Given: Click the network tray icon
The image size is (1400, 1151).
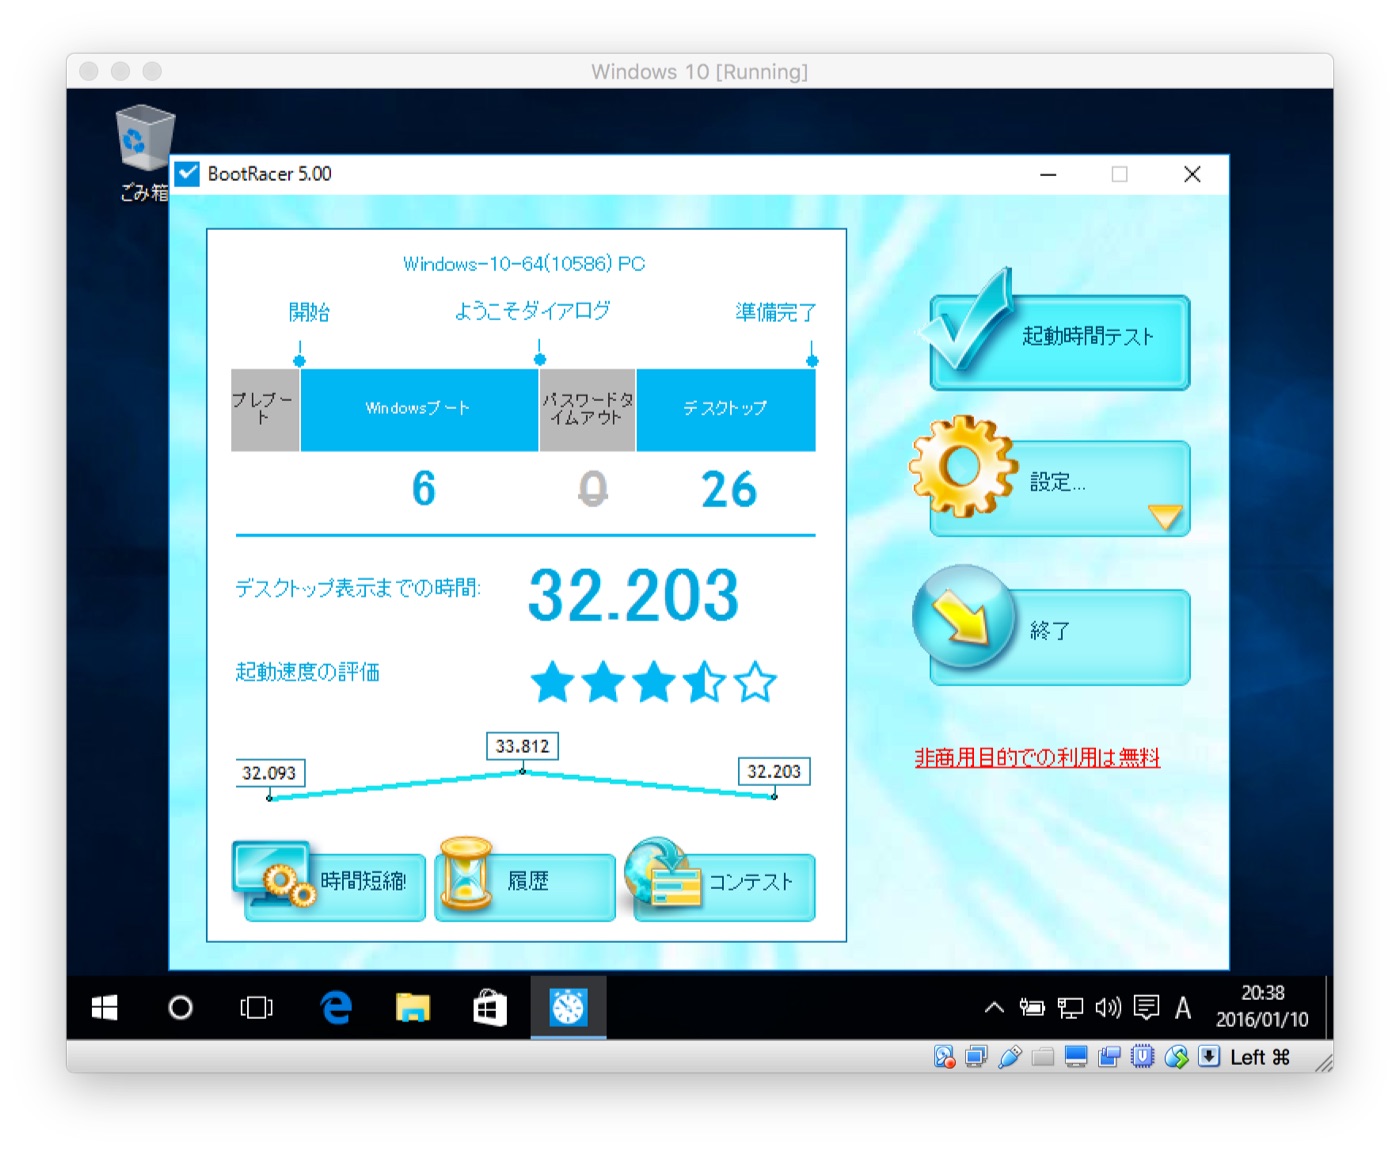Looking at the screenshot, I should (1070, 1007).
